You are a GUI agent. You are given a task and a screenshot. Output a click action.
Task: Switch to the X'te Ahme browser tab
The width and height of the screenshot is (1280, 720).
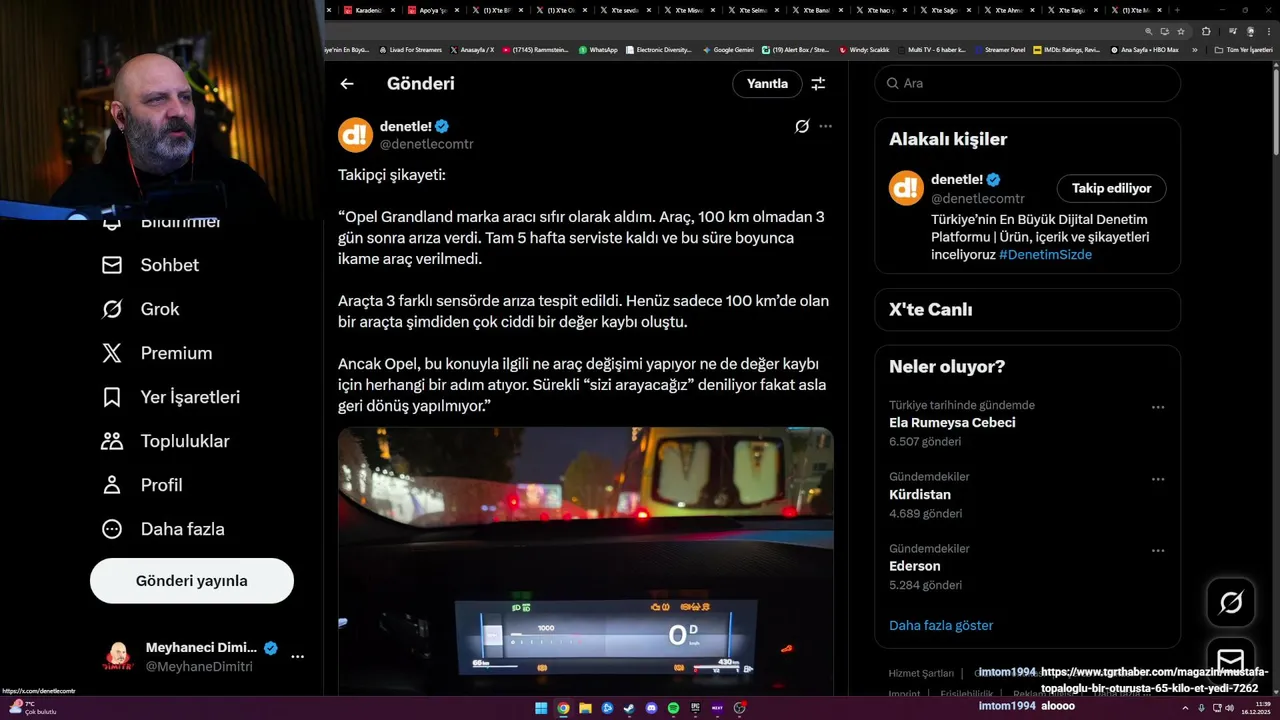tap(1007, 10)
